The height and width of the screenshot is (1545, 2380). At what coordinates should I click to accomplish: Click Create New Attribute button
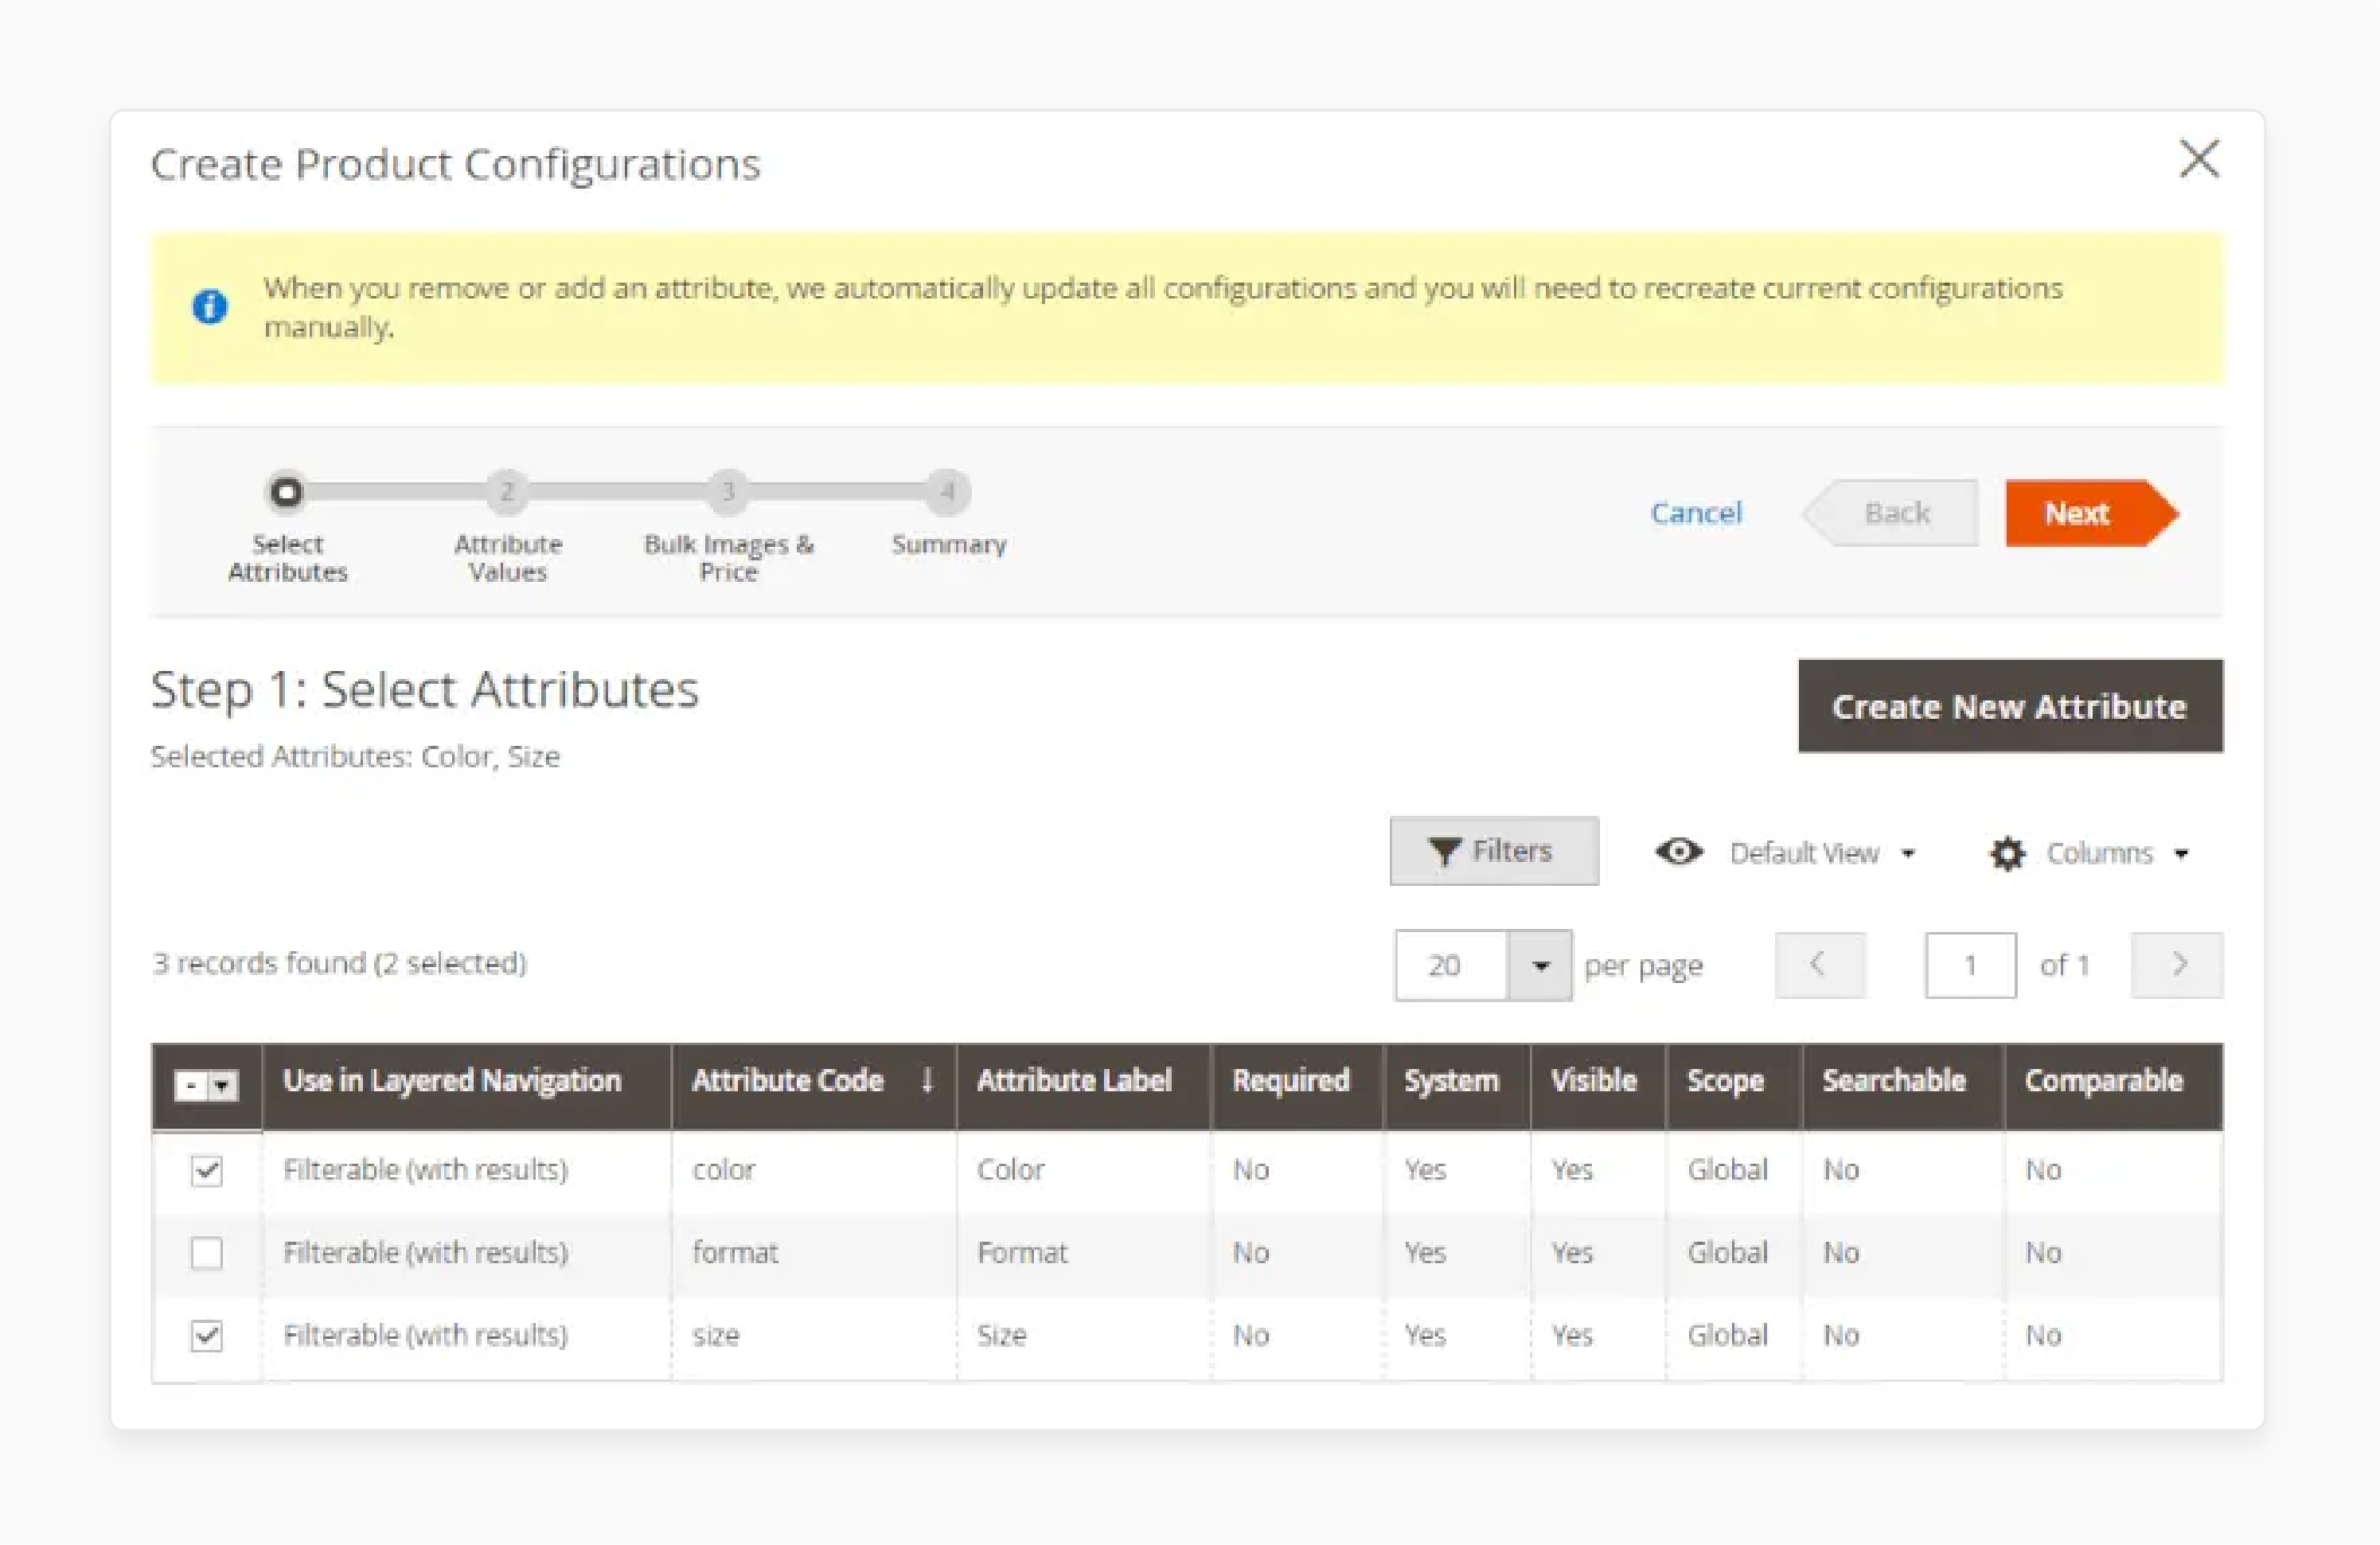click(2010, 706)
